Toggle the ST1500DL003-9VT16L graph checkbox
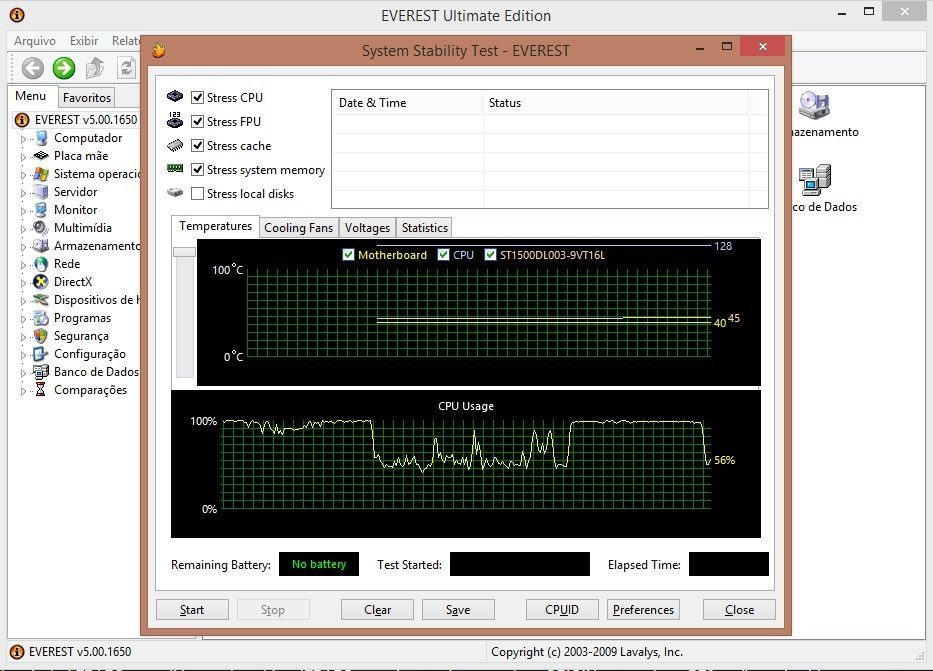Image resolution: width=933 pixels, height=671 pixels. tap(490, 255)
